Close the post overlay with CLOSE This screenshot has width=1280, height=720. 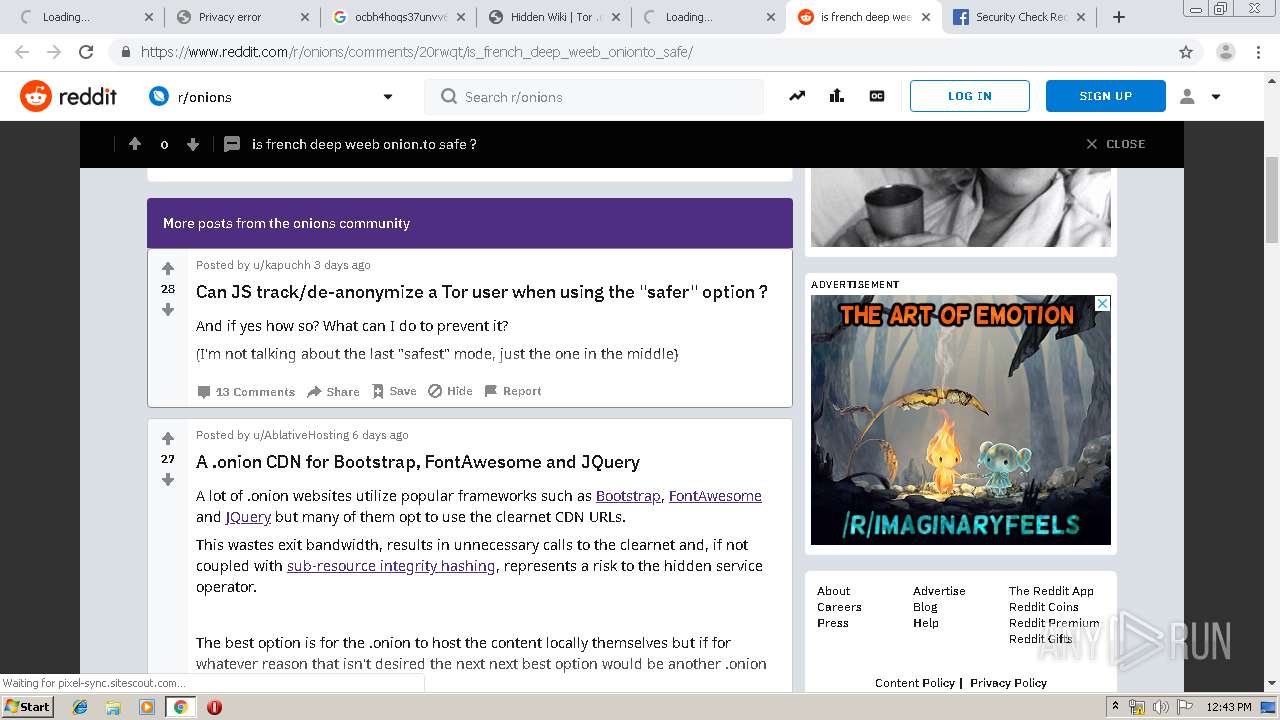[x=1115, y=144]
